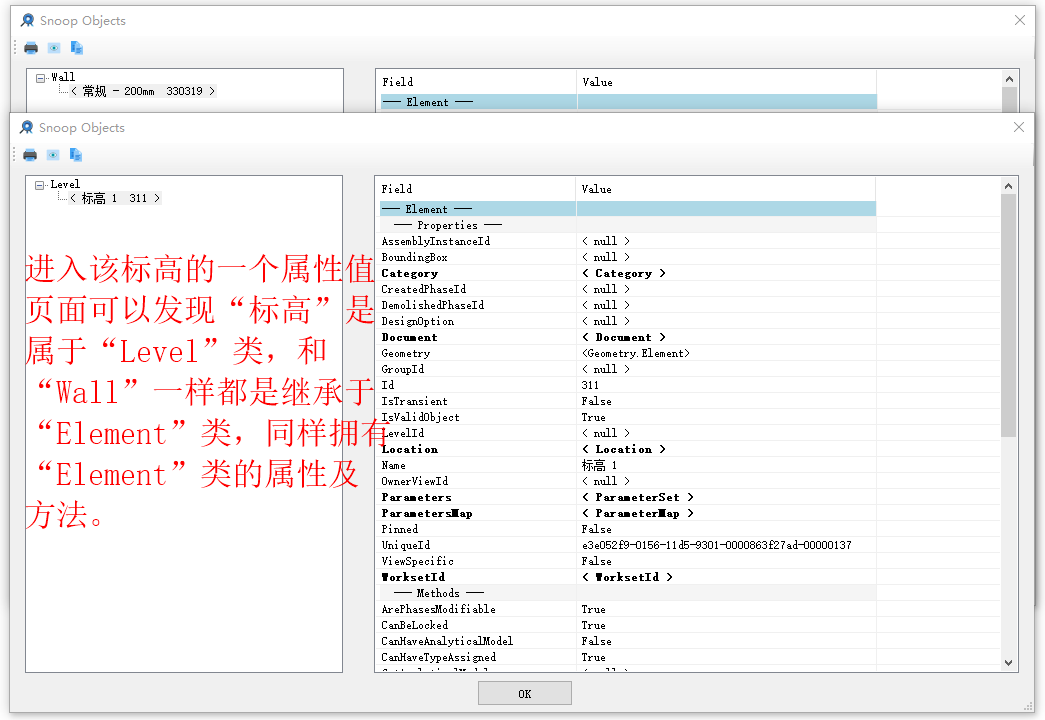1045x720 pixels.
Task: Select the CreatedPhaseId field
Action: 424,289
